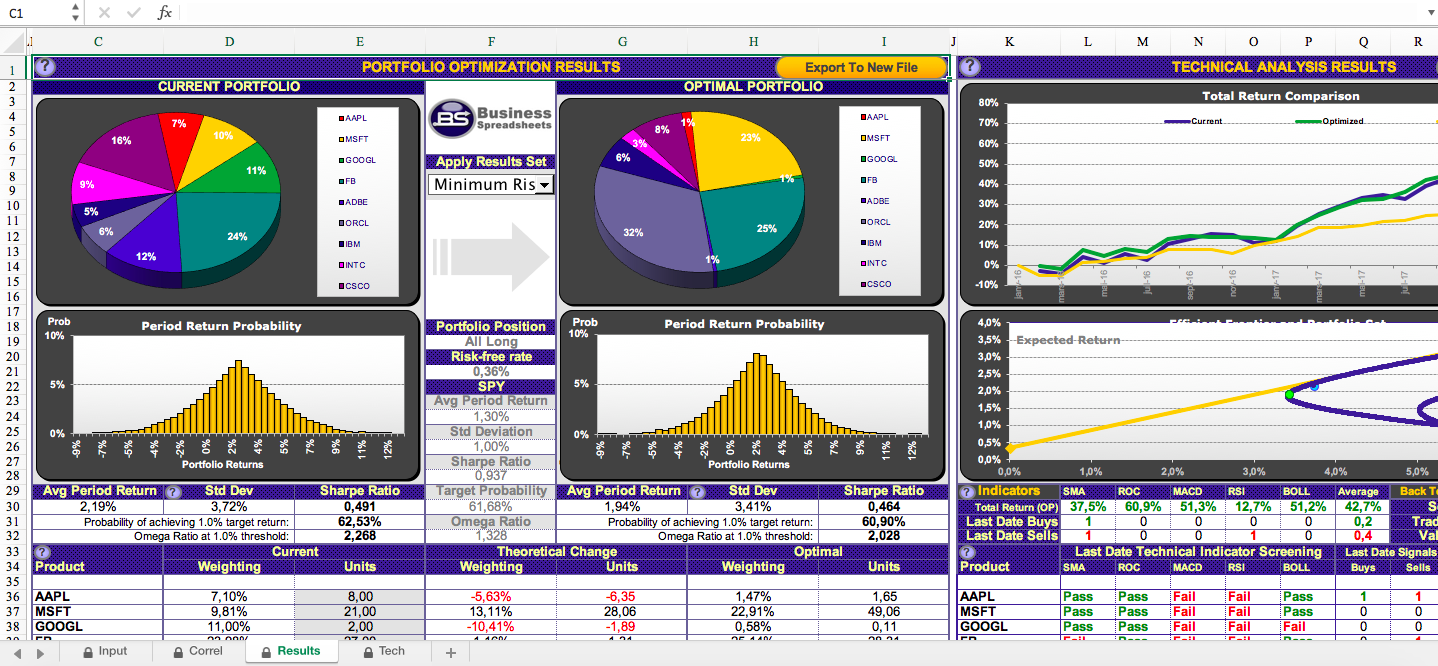Click help icon beside Portfolio Optimization Results title
1438x666 pixels.
(45, 67)
